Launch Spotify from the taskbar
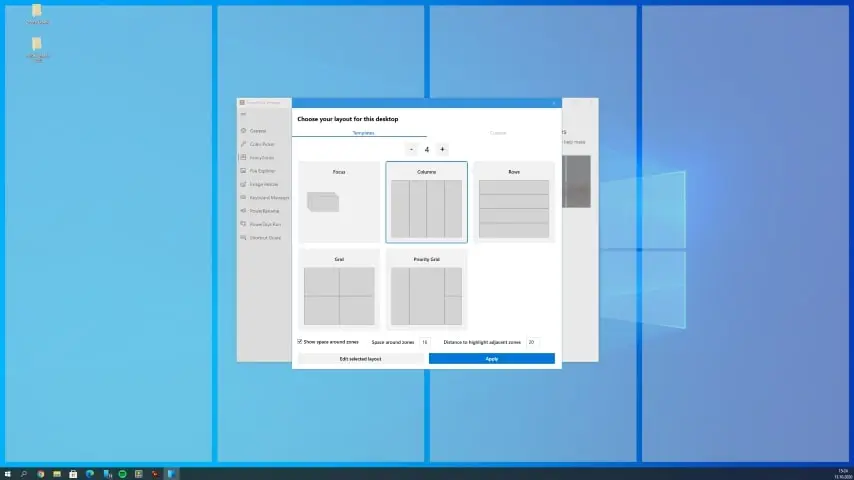The height and width of the screenshot is (480, 854). (122, 473)
